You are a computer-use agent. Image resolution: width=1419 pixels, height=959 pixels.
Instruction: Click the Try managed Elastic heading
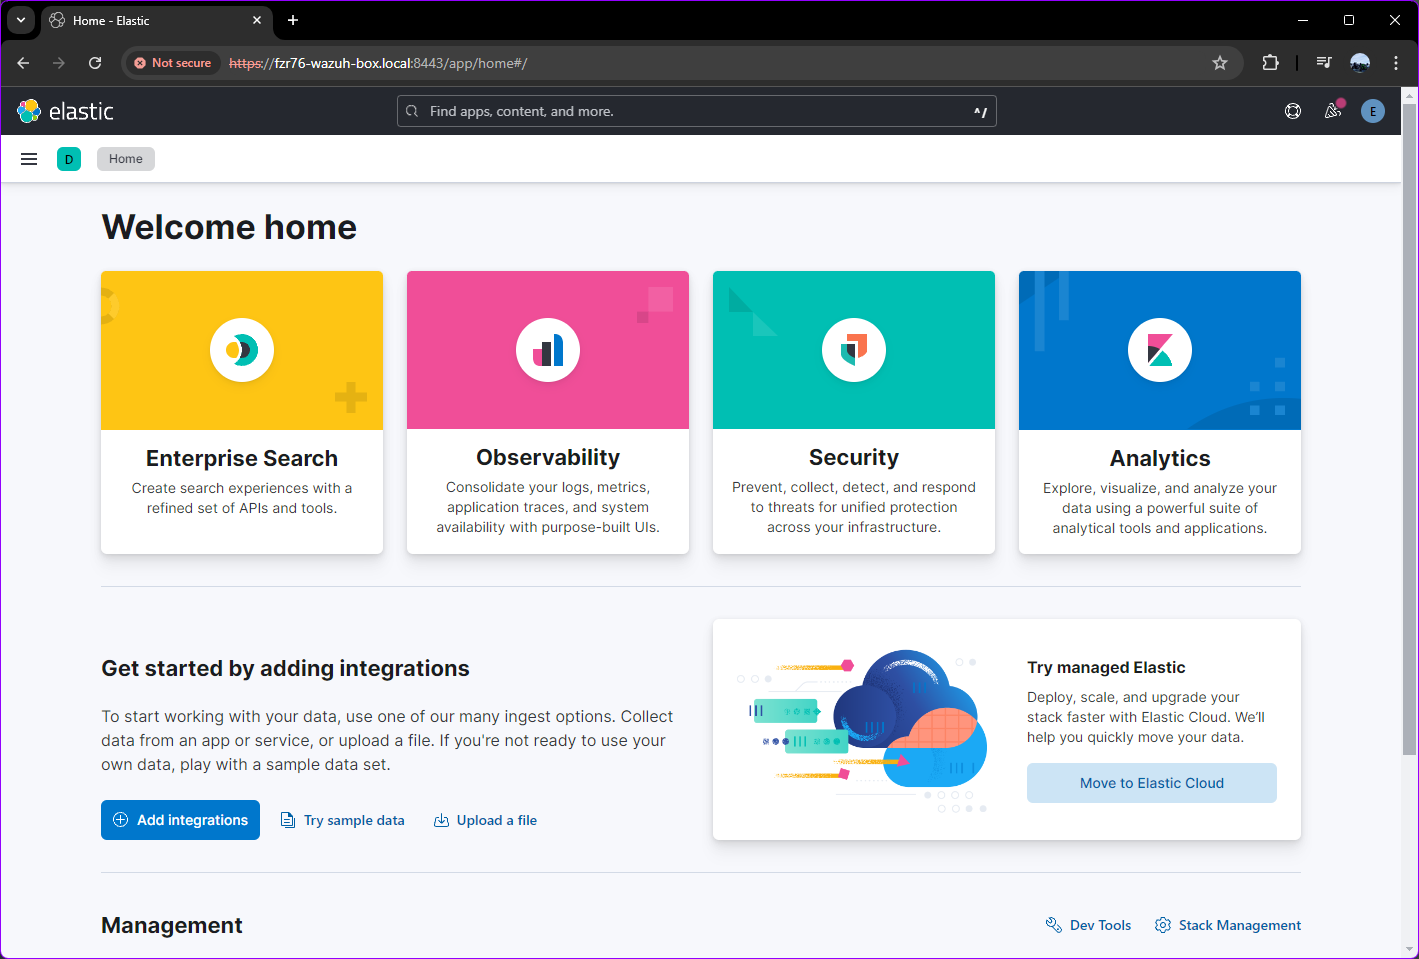tap(1106, 667)
